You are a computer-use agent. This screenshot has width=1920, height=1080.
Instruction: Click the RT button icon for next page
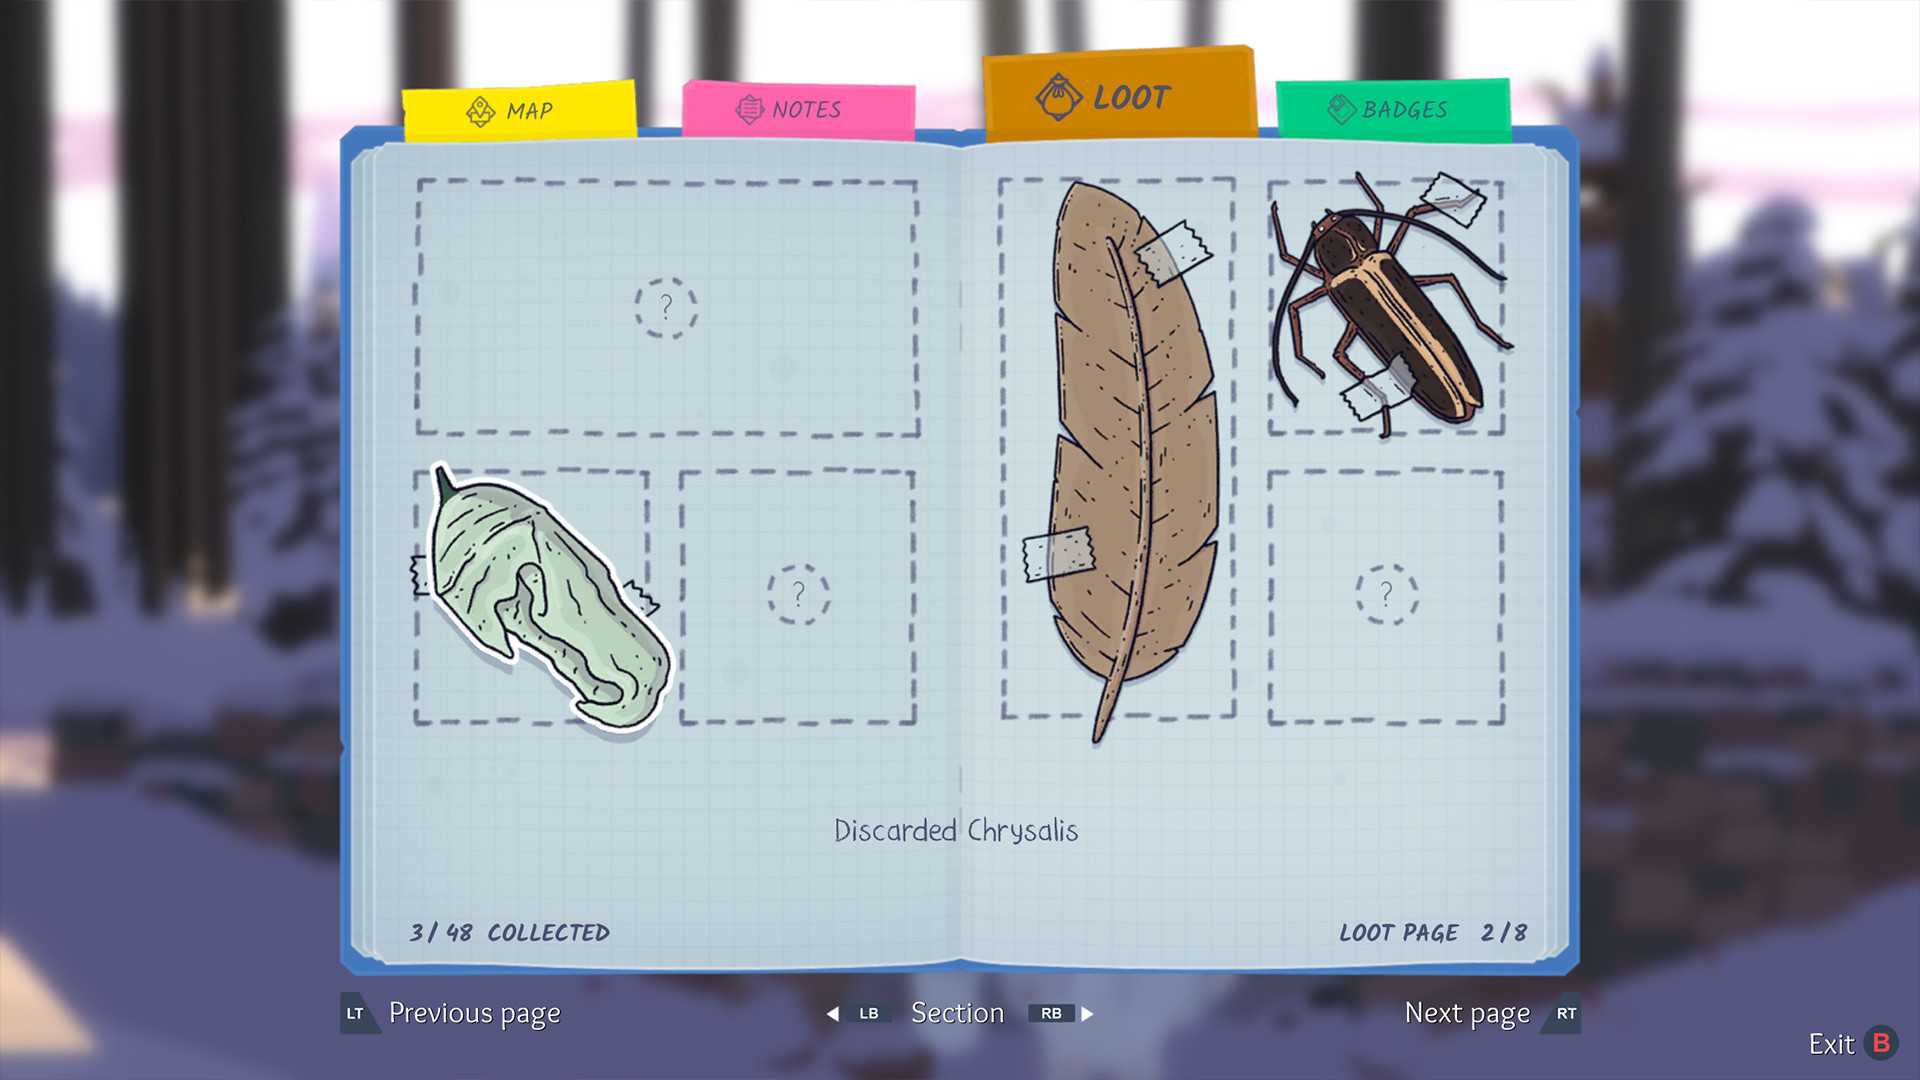(x=1565, y=1013)
